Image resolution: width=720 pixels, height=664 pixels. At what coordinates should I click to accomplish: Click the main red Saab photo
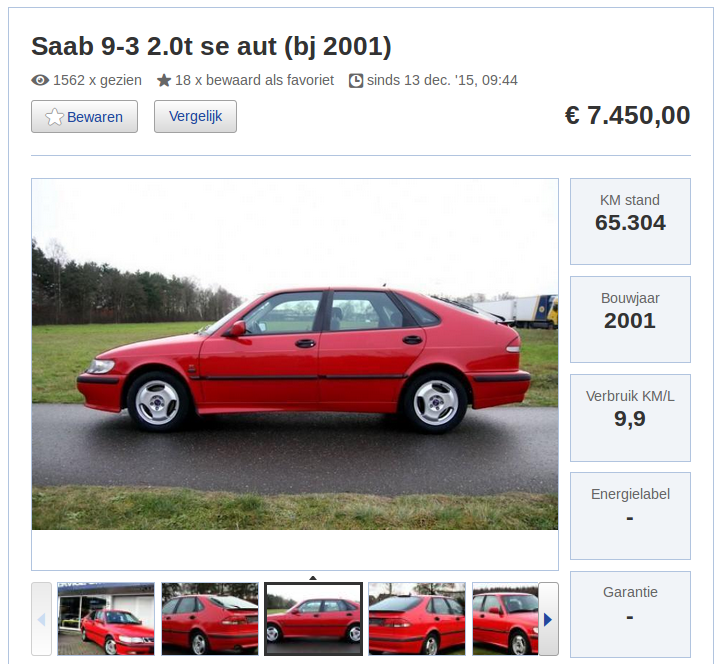pyautogui.click(x=295, y=354)
